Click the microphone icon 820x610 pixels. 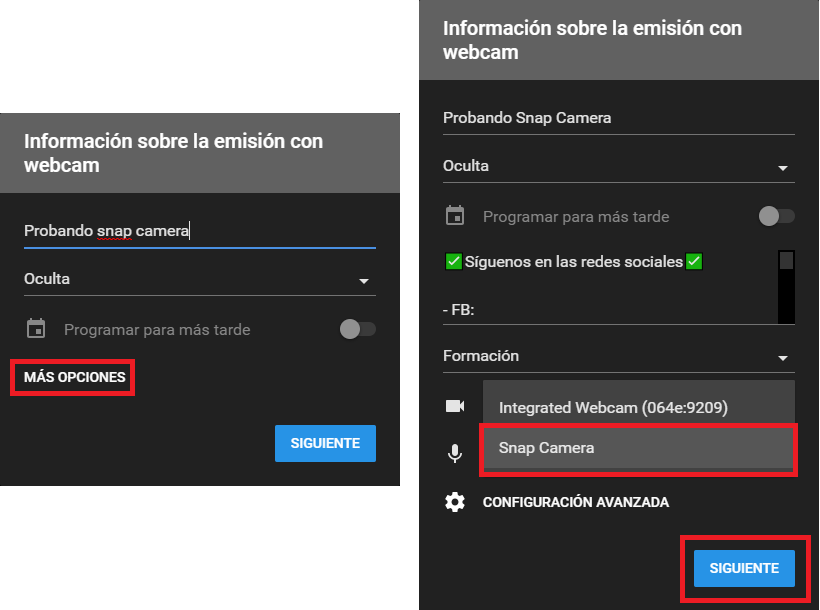tap(455, 453)
